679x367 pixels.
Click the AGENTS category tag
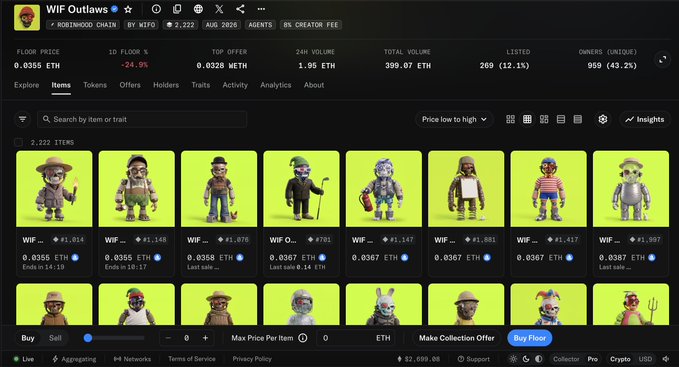pyautogui.click(x=260, y=25)
